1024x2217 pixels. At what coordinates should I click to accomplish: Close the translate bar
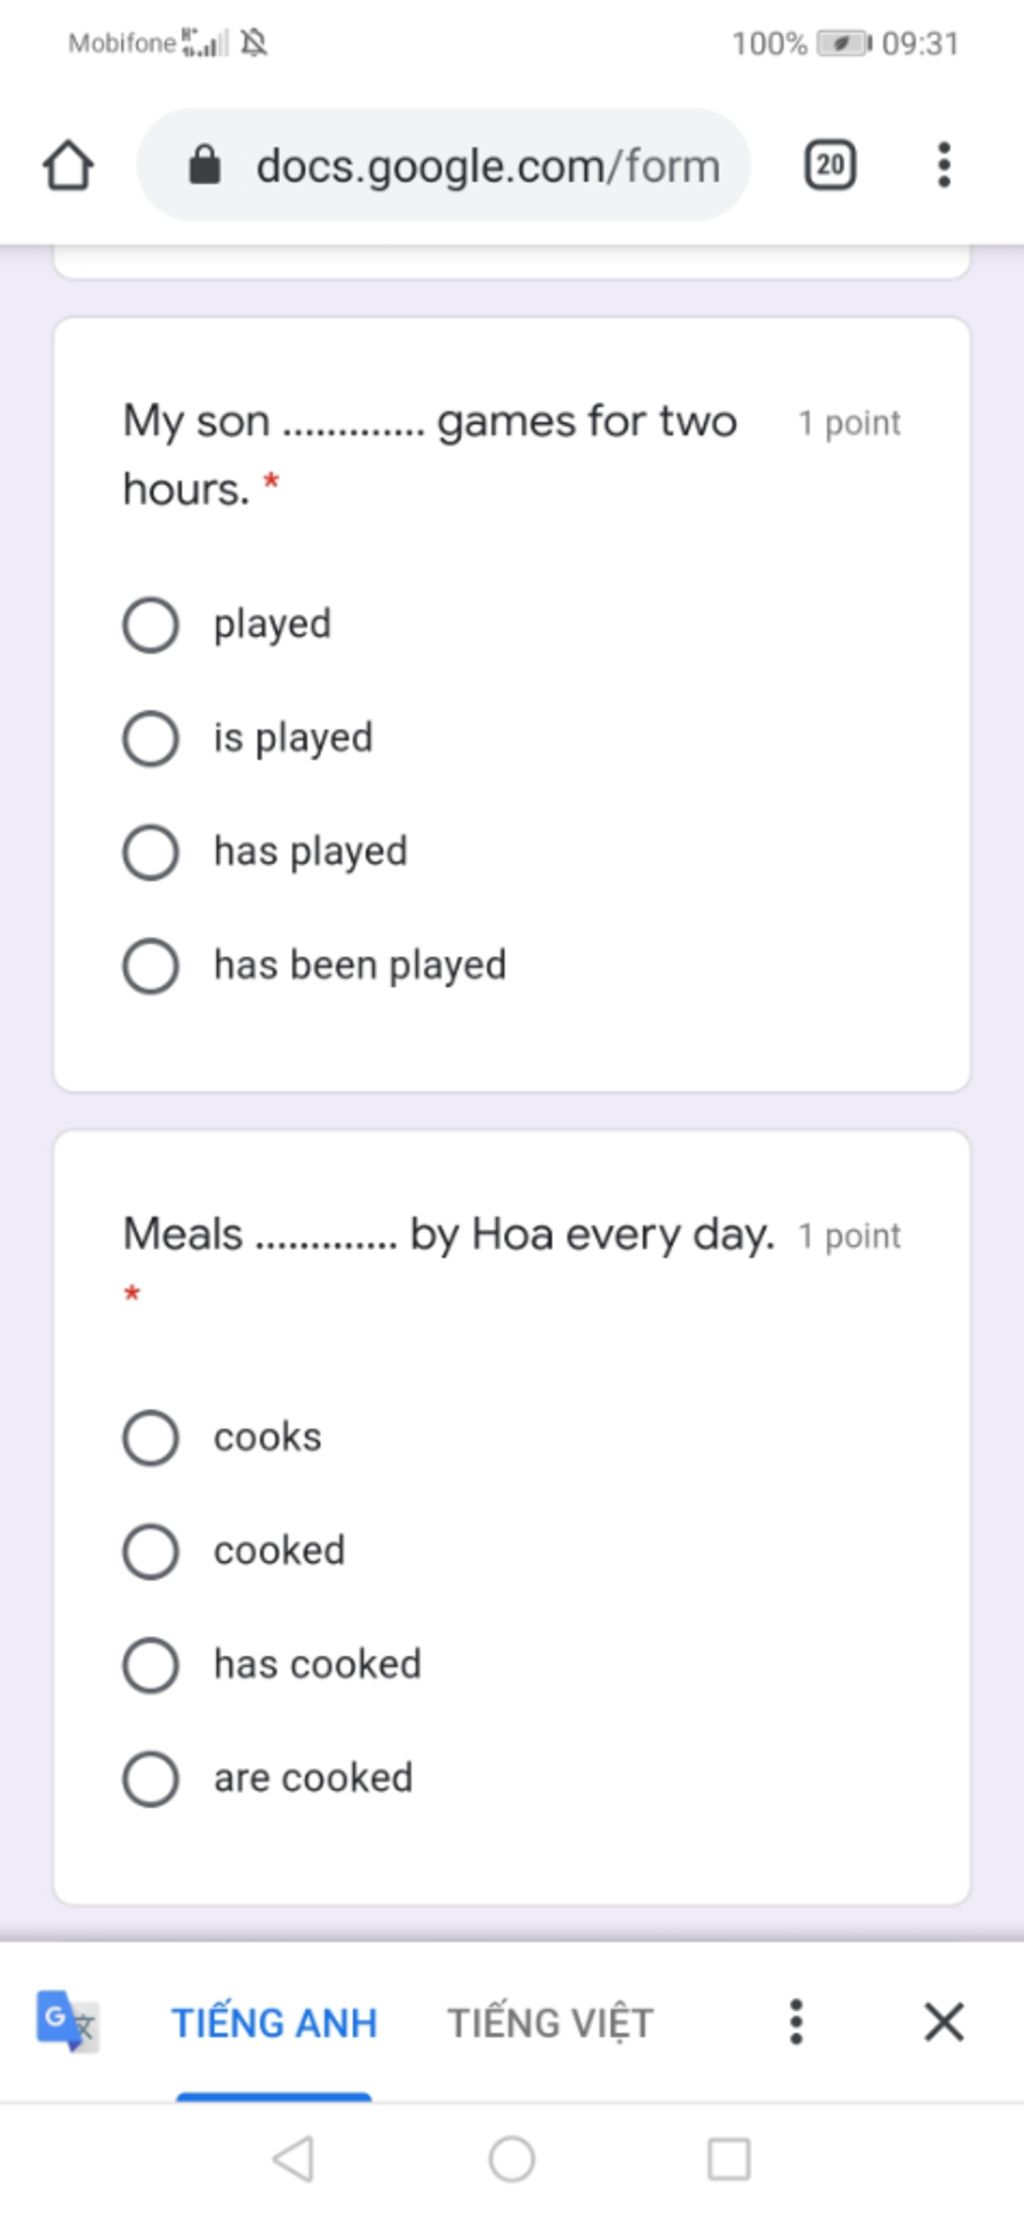click(943, 2022)
